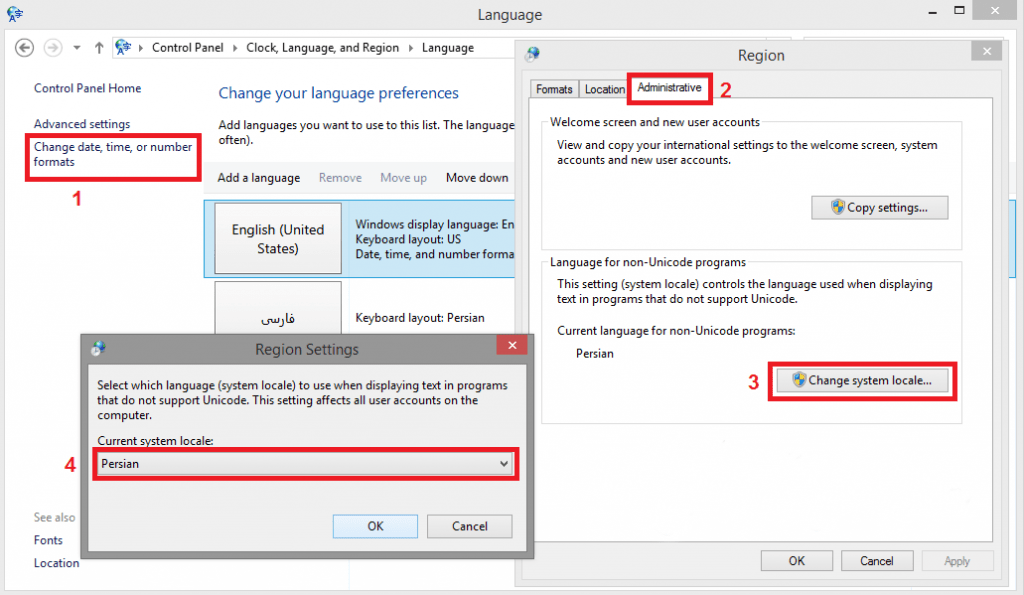
Task: Click Move down in language list
Action: [x=477, y=178]
